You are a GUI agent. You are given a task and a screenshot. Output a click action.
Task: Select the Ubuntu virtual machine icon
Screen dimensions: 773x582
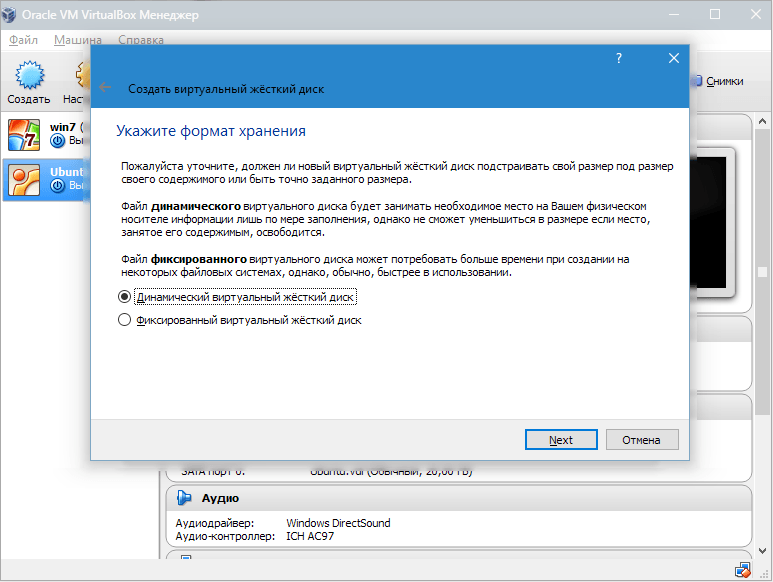(x=23, y=179)
